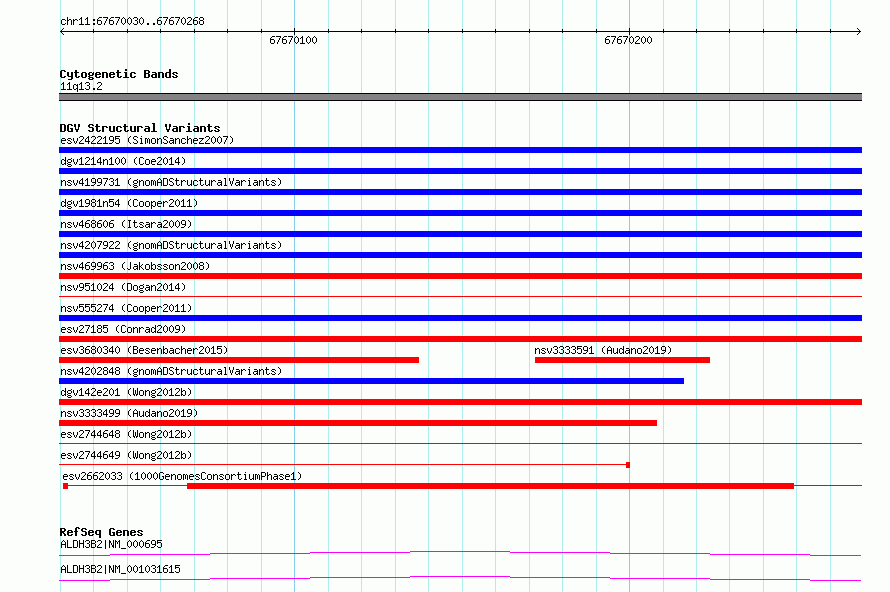Open variant nsv951024 (Dogan2014) label
Viewport: 890px width, 592px height.
(123, 287)
